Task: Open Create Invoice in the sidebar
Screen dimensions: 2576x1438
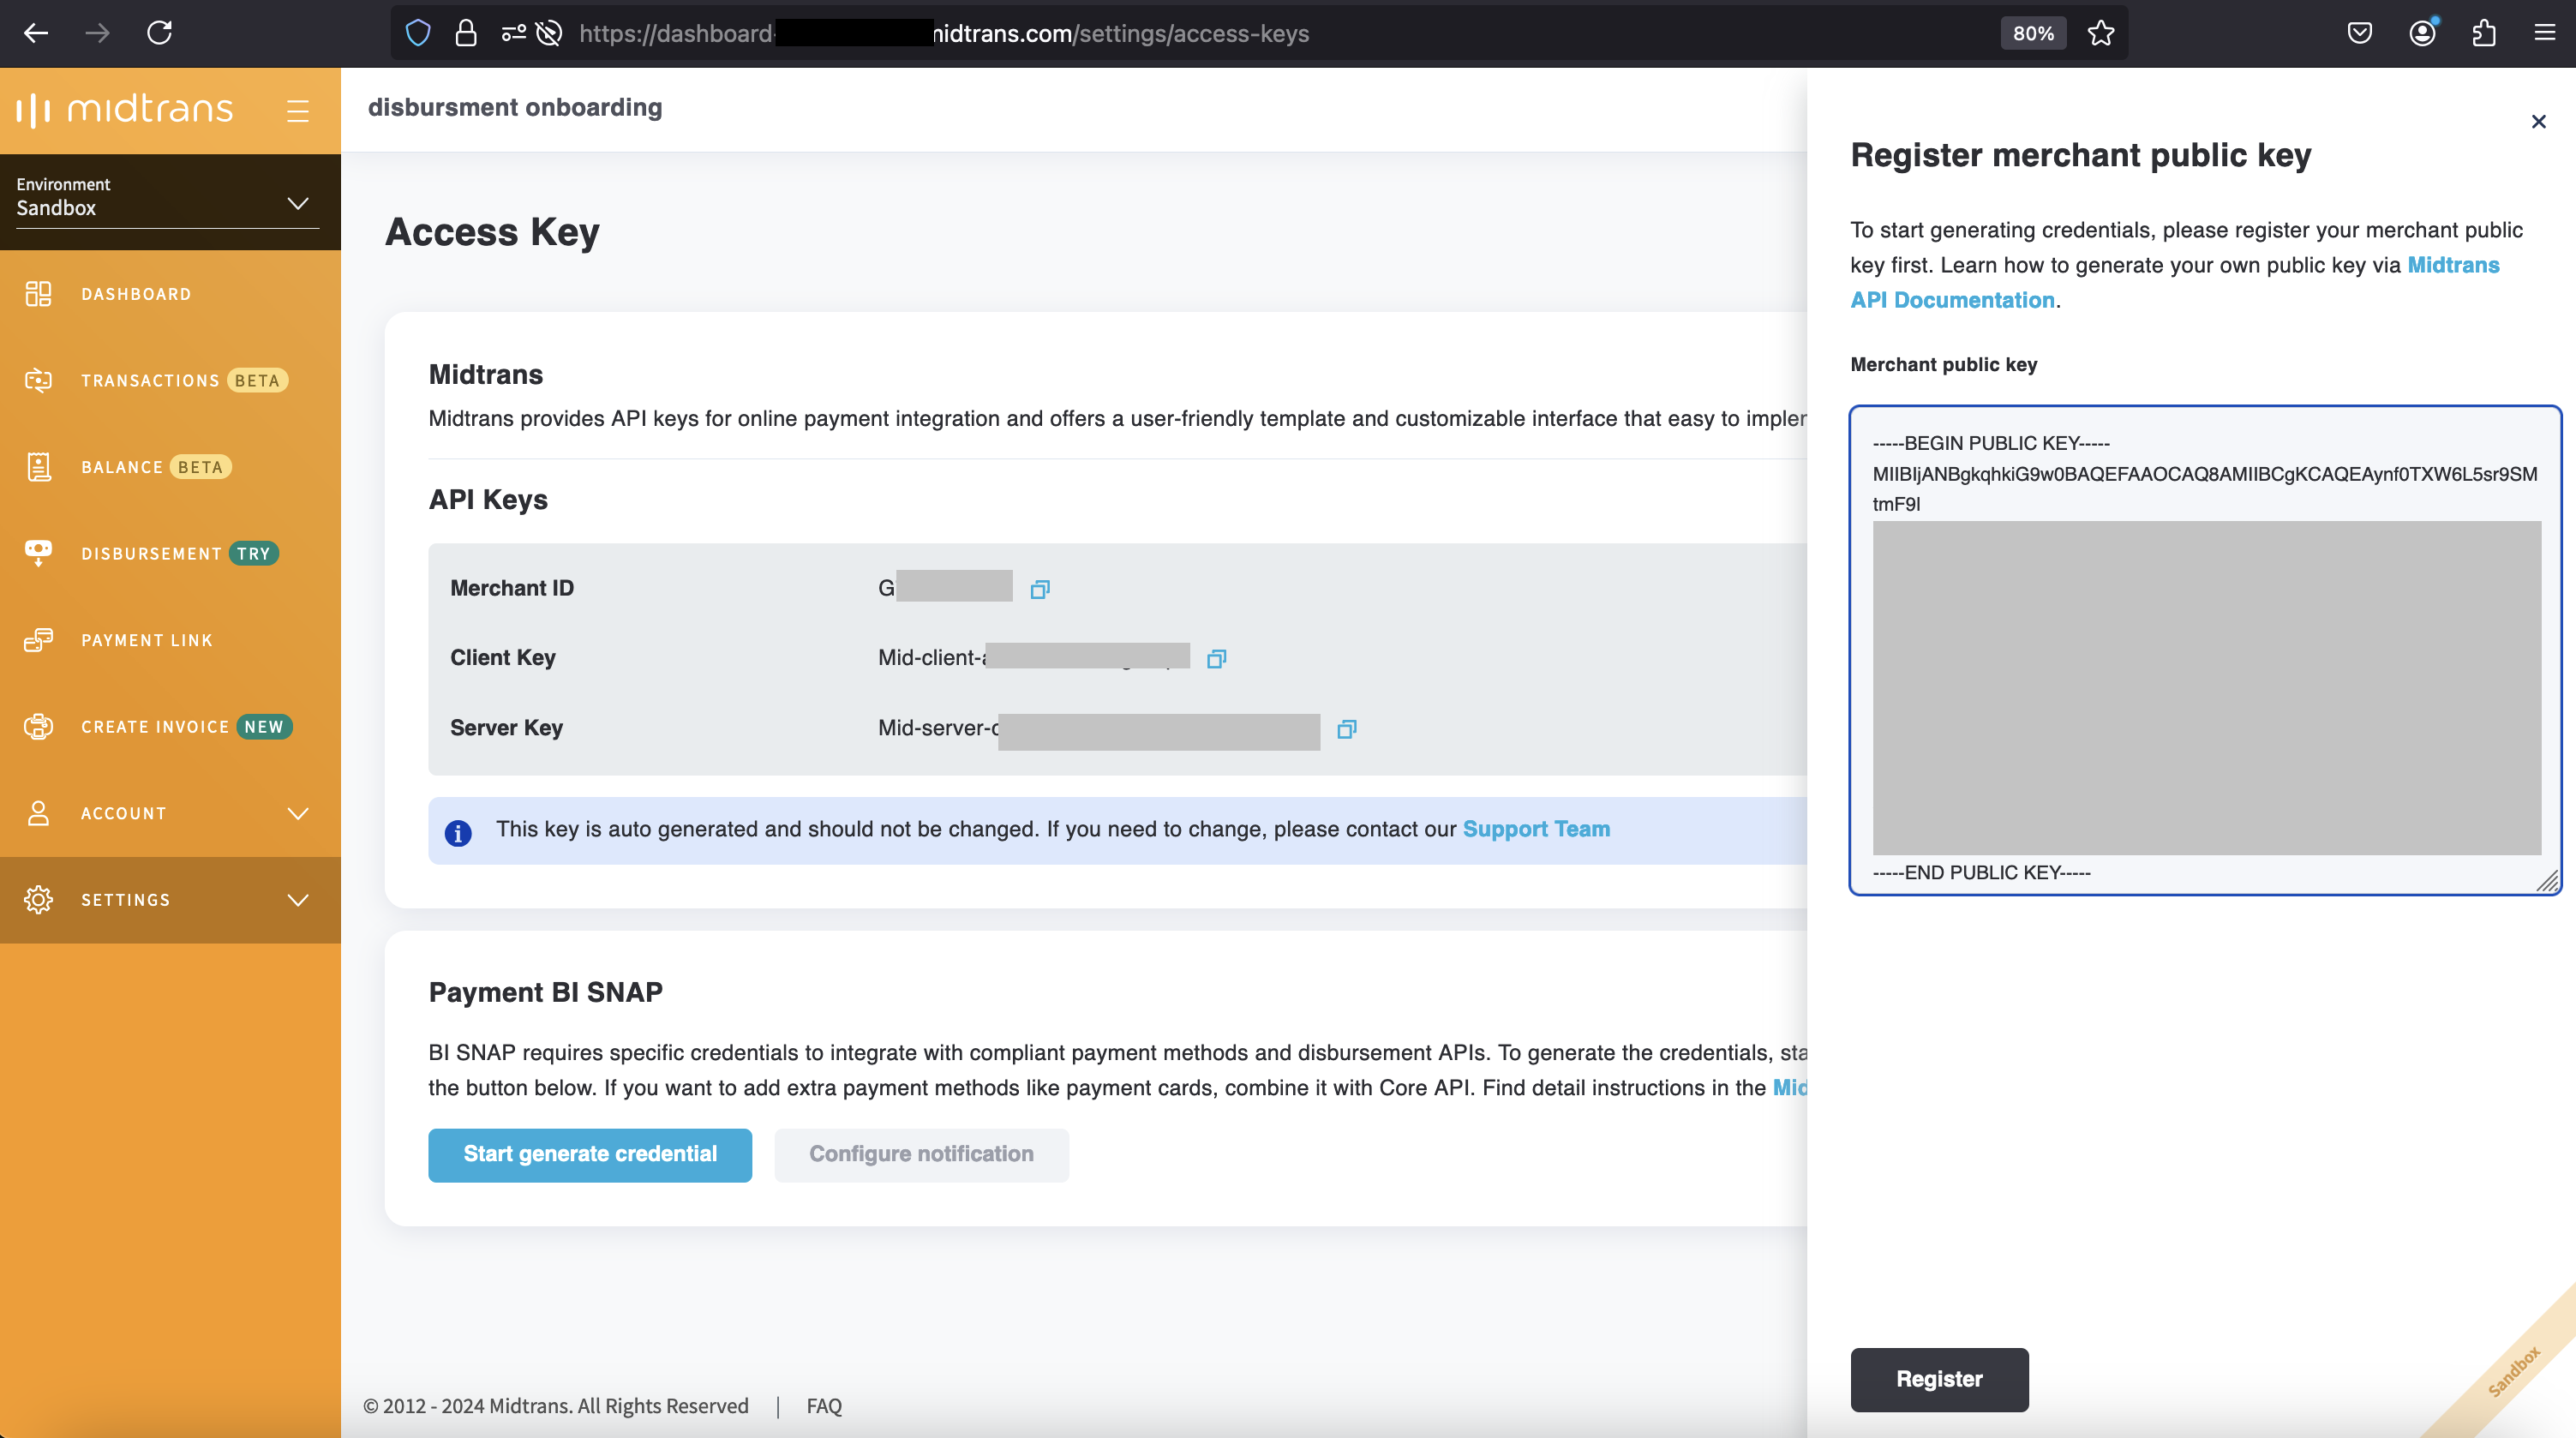Action: click(x=170, y=726)
